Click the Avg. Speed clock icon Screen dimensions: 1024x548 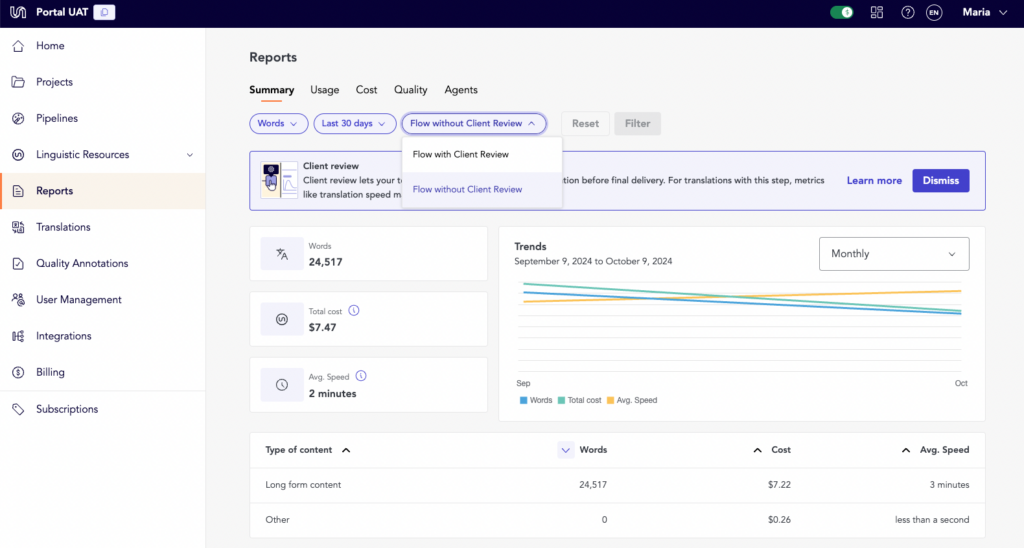281,385
